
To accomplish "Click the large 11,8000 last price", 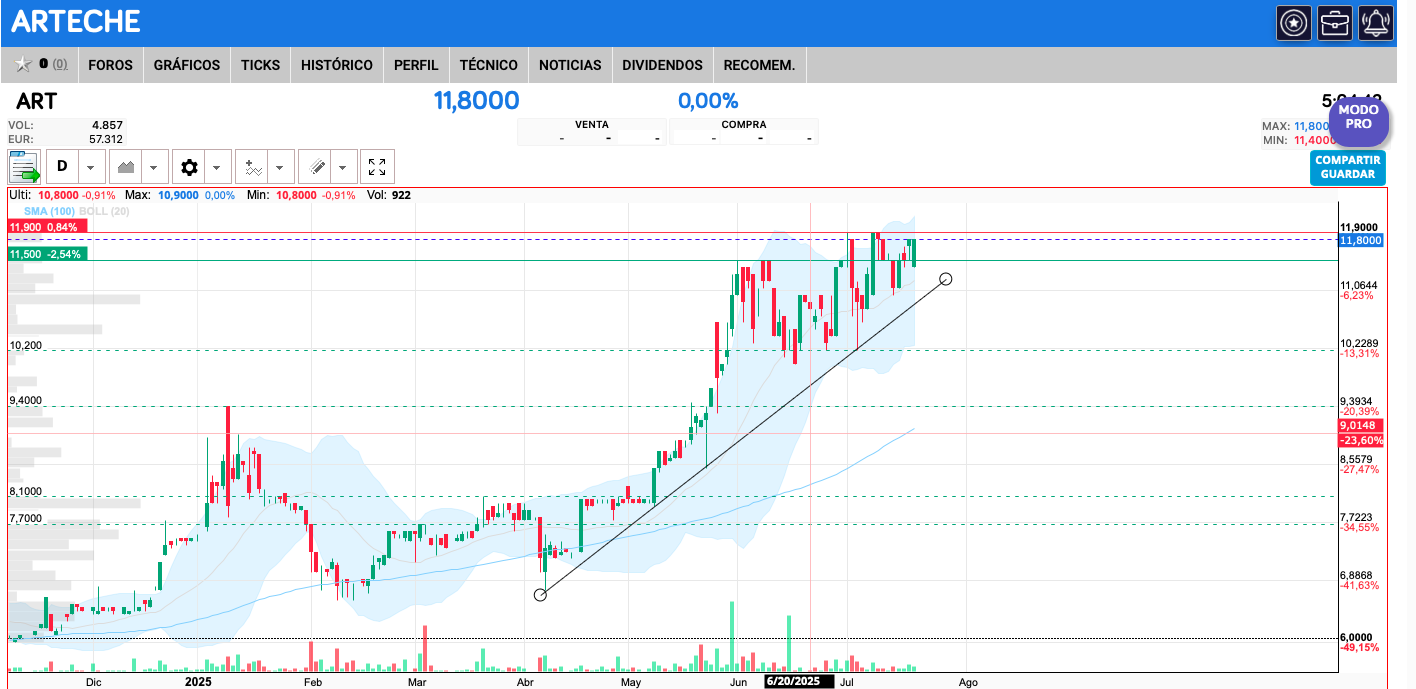I will (x=476, y=100).
